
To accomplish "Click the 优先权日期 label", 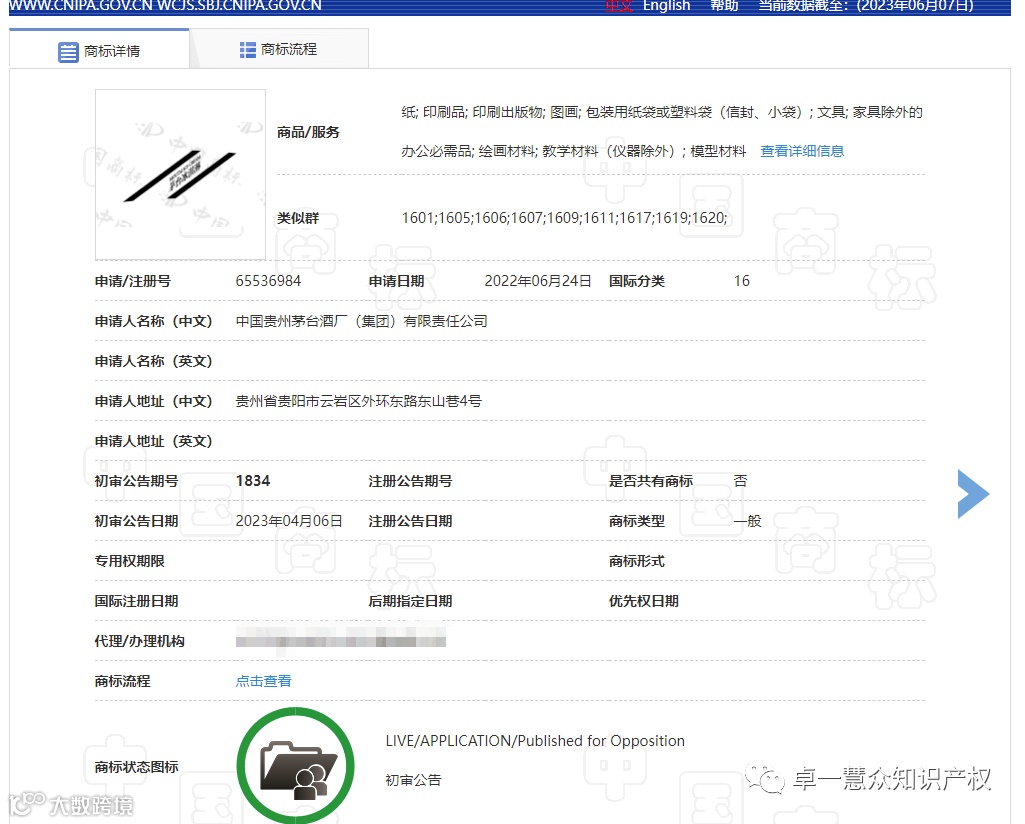I will point(643,601).
